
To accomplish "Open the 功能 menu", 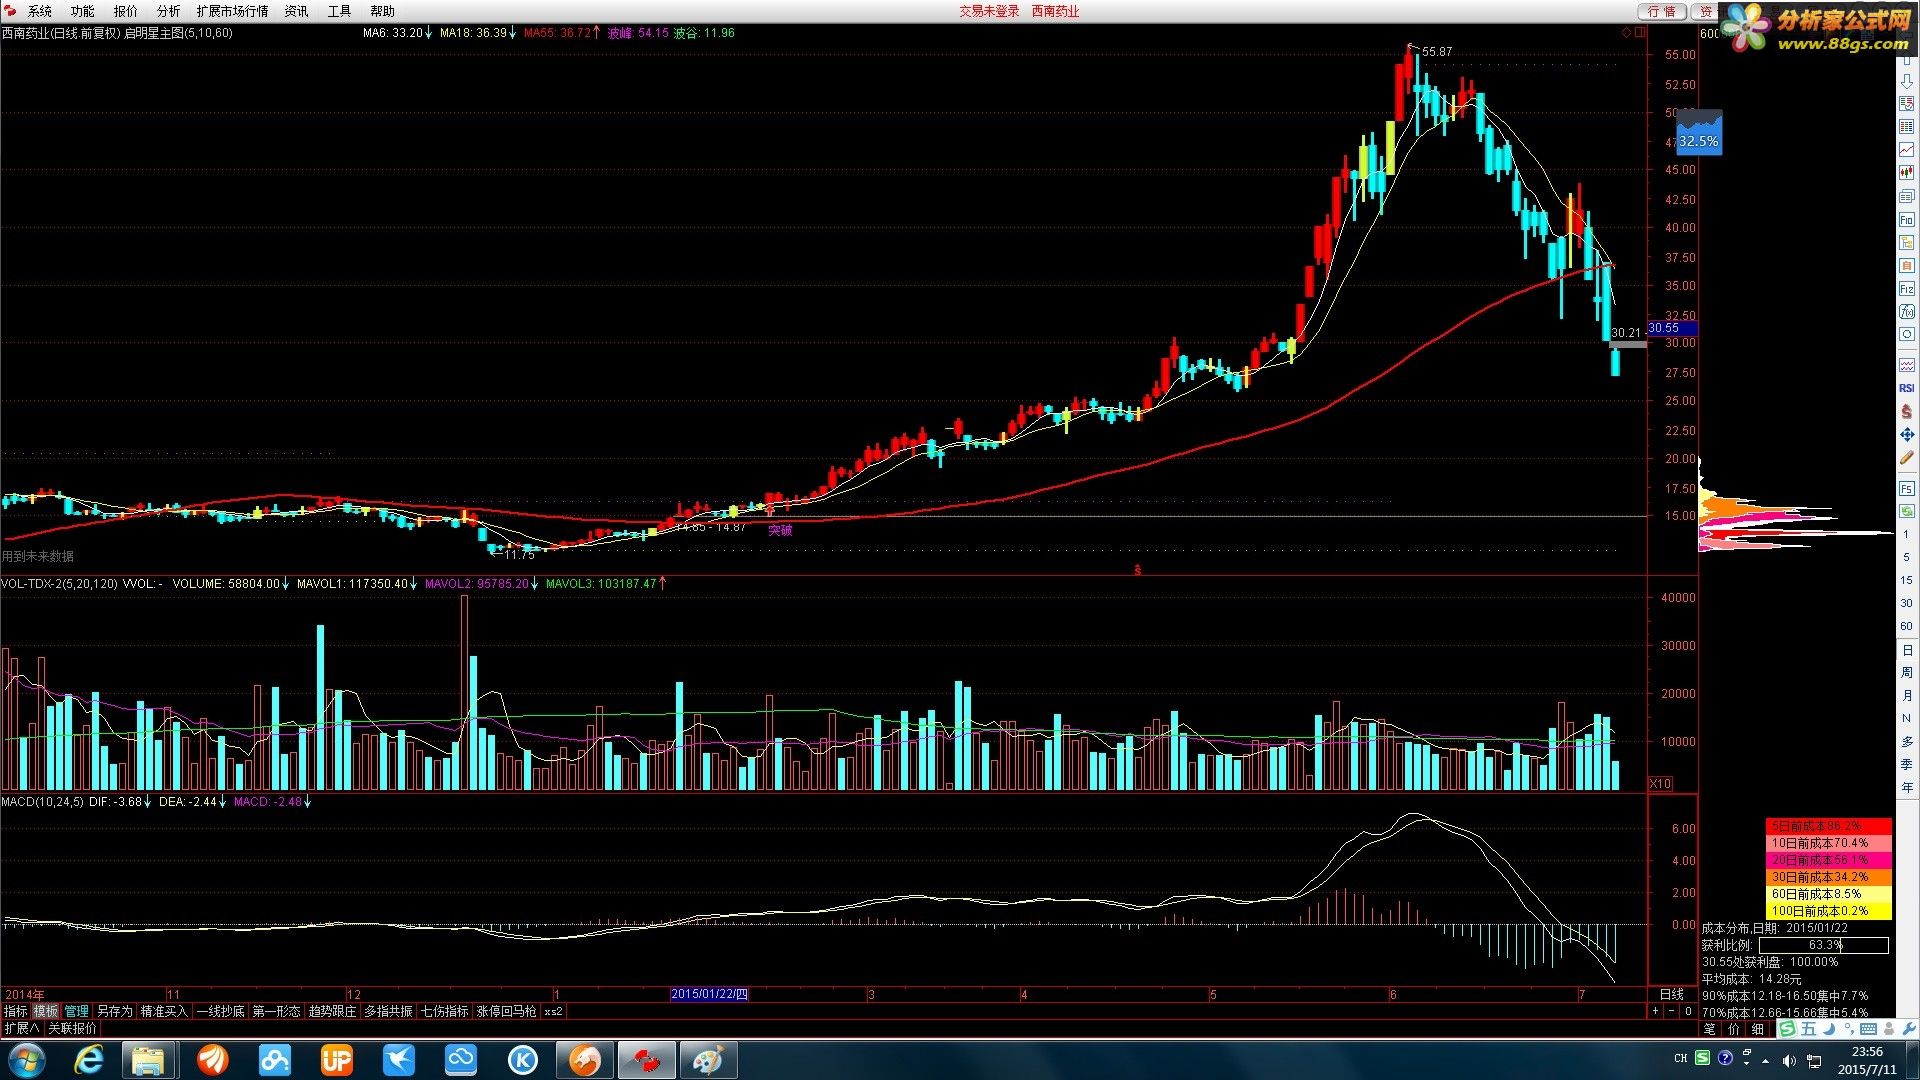I will click(x=82, y=11).
